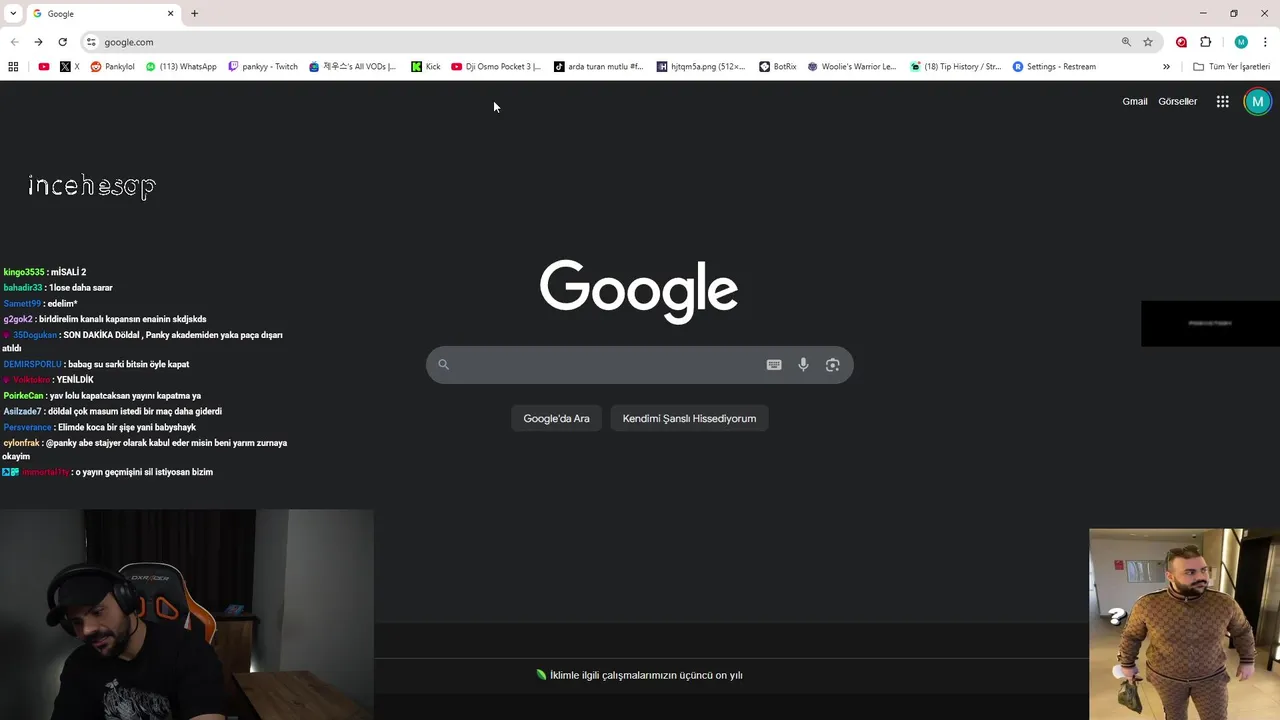Focus the Google search box

pyautogui.click(x=640, y=365)
